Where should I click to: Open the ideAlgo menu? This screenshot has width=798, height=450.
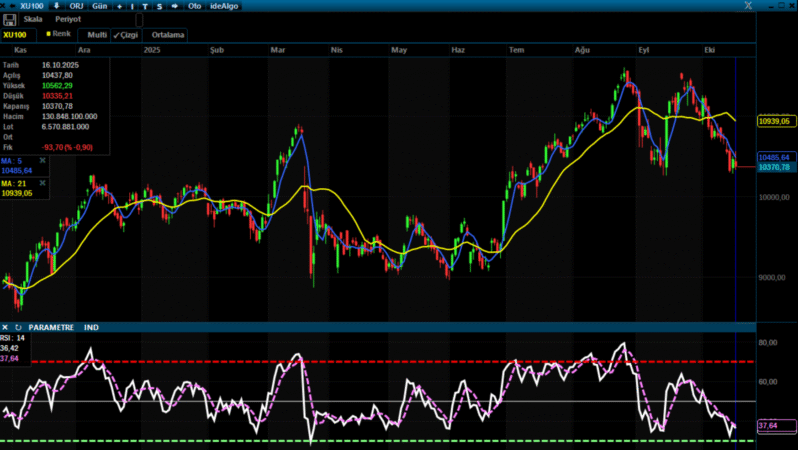(x=224, y=6)
